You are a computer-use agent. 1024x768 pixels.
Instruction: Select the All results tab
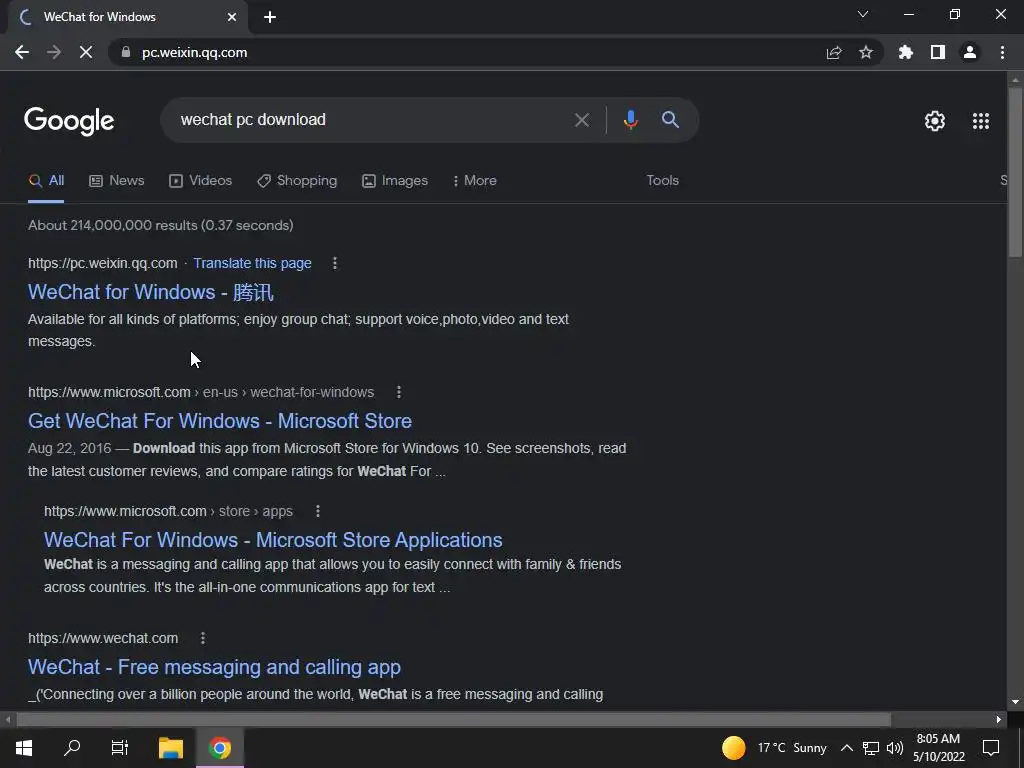pyautogui.click(x=46, y=181)
